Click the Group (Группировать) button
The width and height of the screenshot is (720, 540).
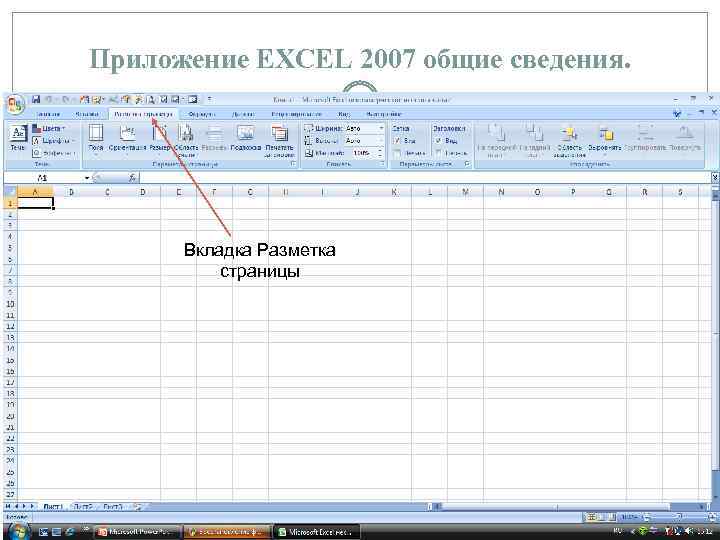point(645,139)
